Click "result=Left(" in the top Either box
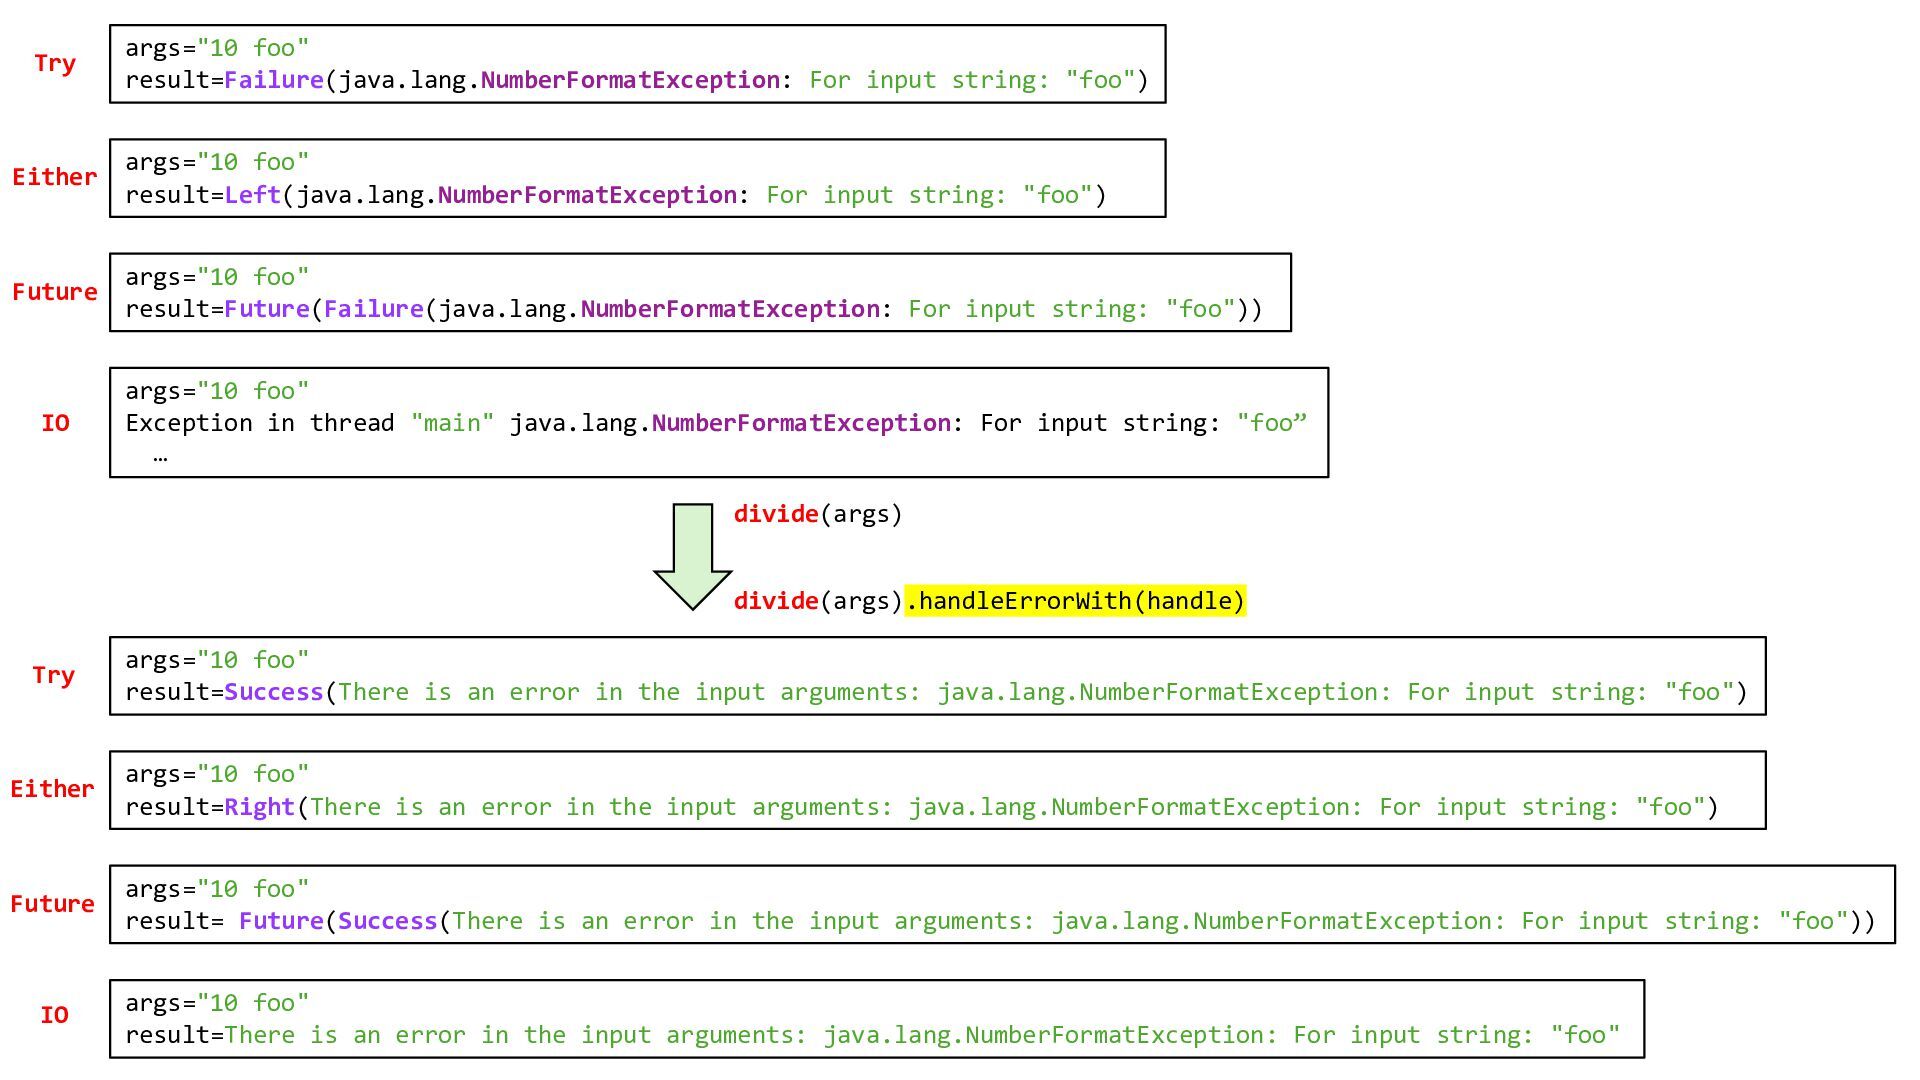This screenshot has height=1080, width=1920. [x=210, y=195]
